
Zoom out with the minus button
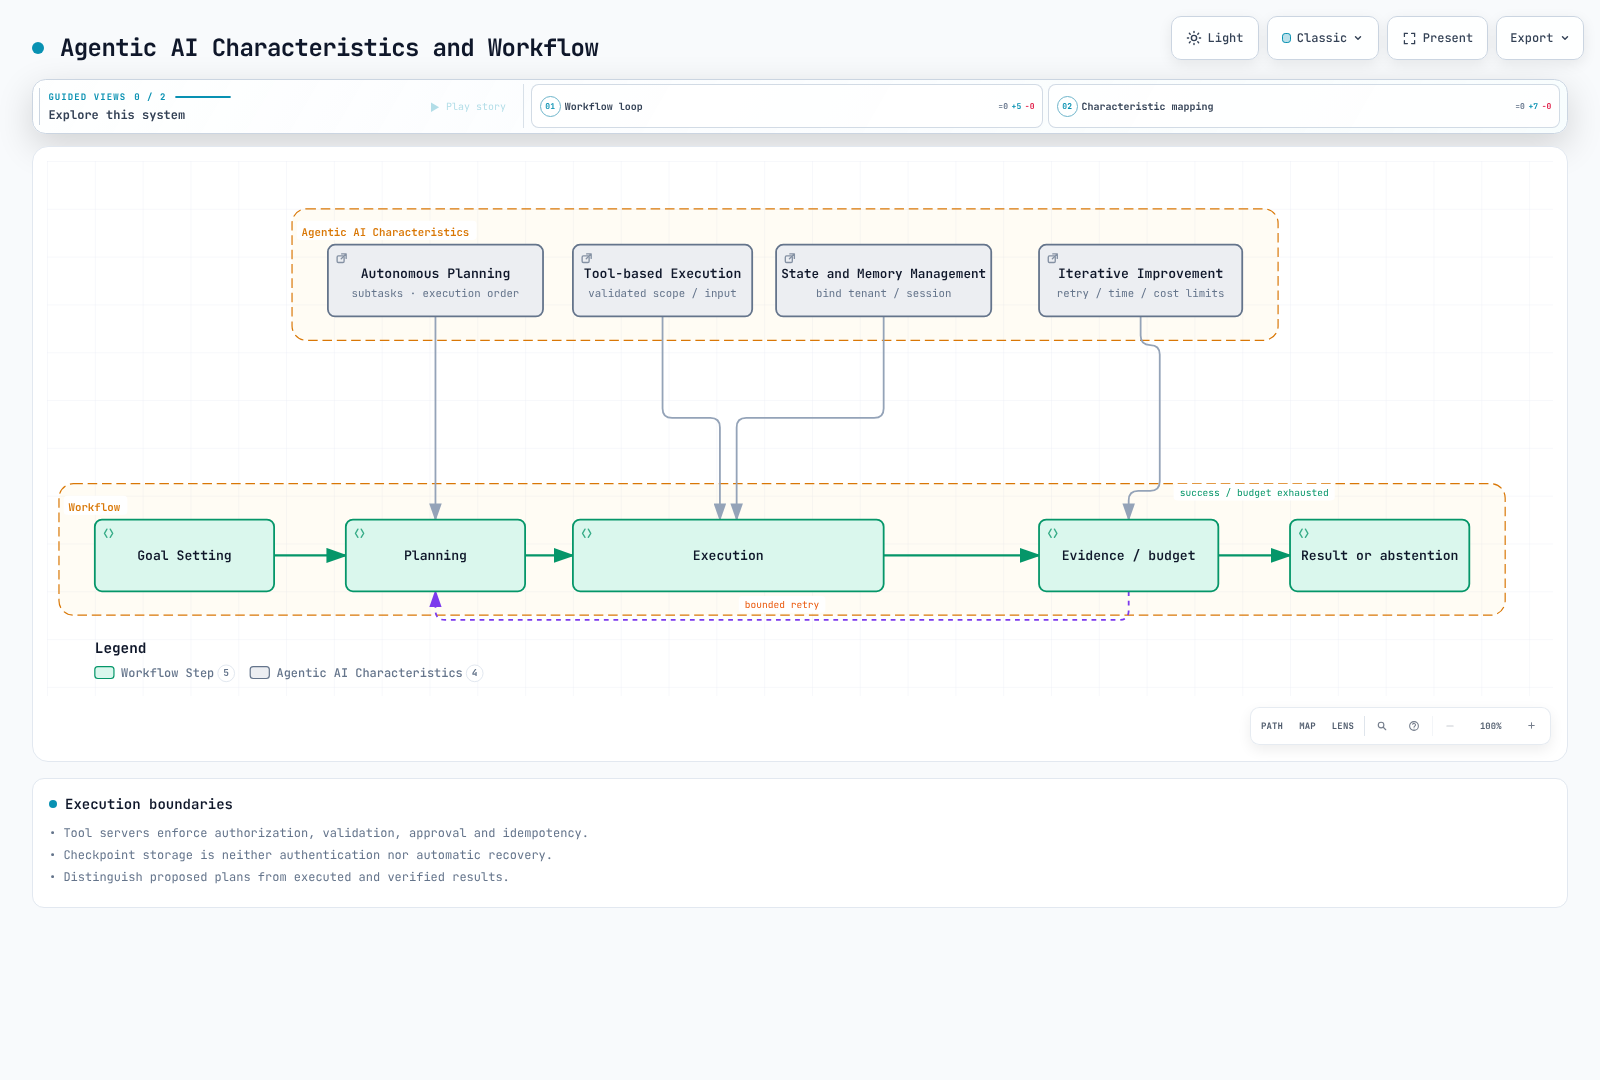click(x=1450, y=726)
